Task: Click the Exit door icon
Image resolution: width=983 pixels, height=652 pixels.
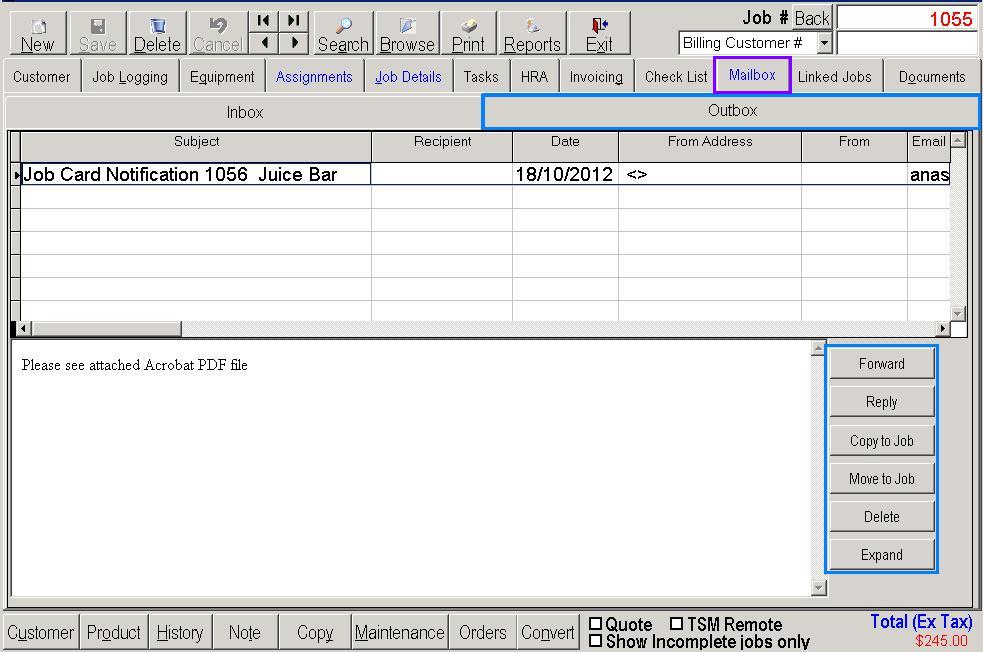Action: pyautogui.click(x=599, y=27)
